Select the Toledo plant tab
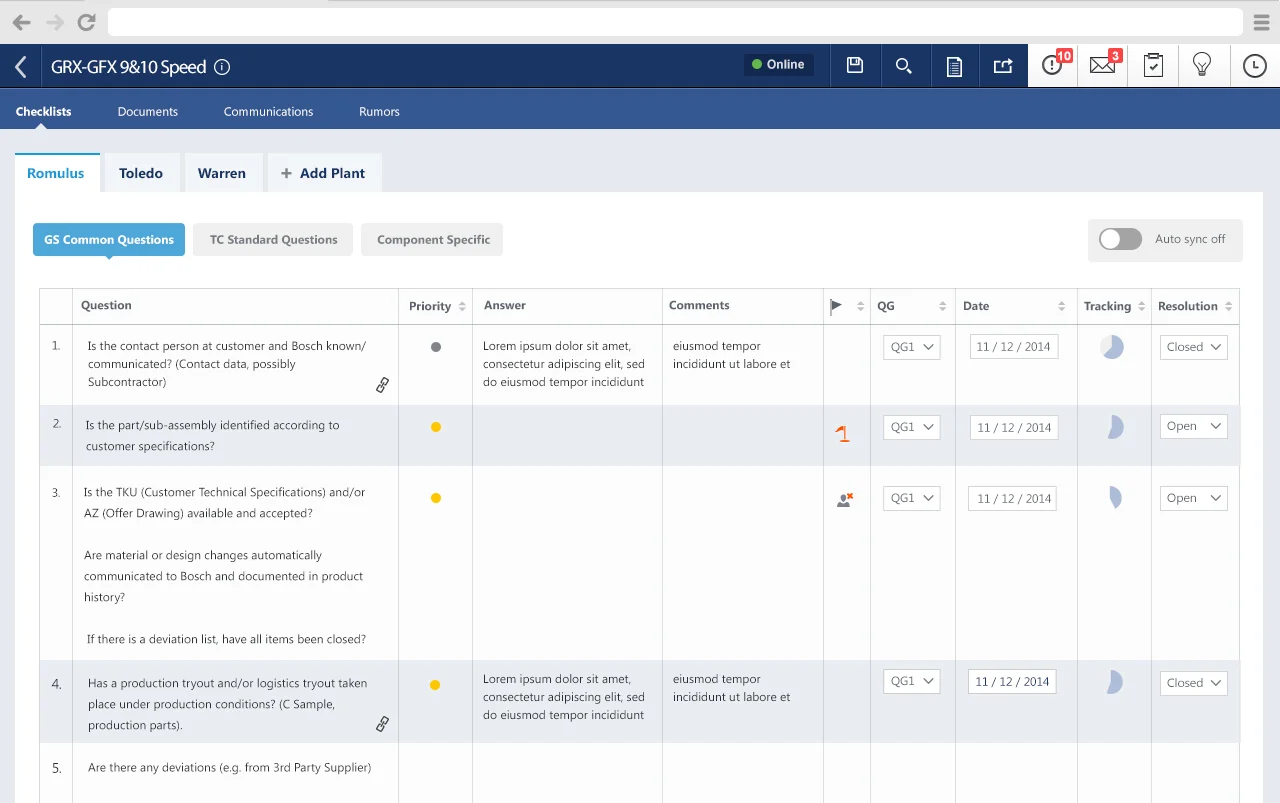This screenshot has width=1280, height=803. coord(141,173)
